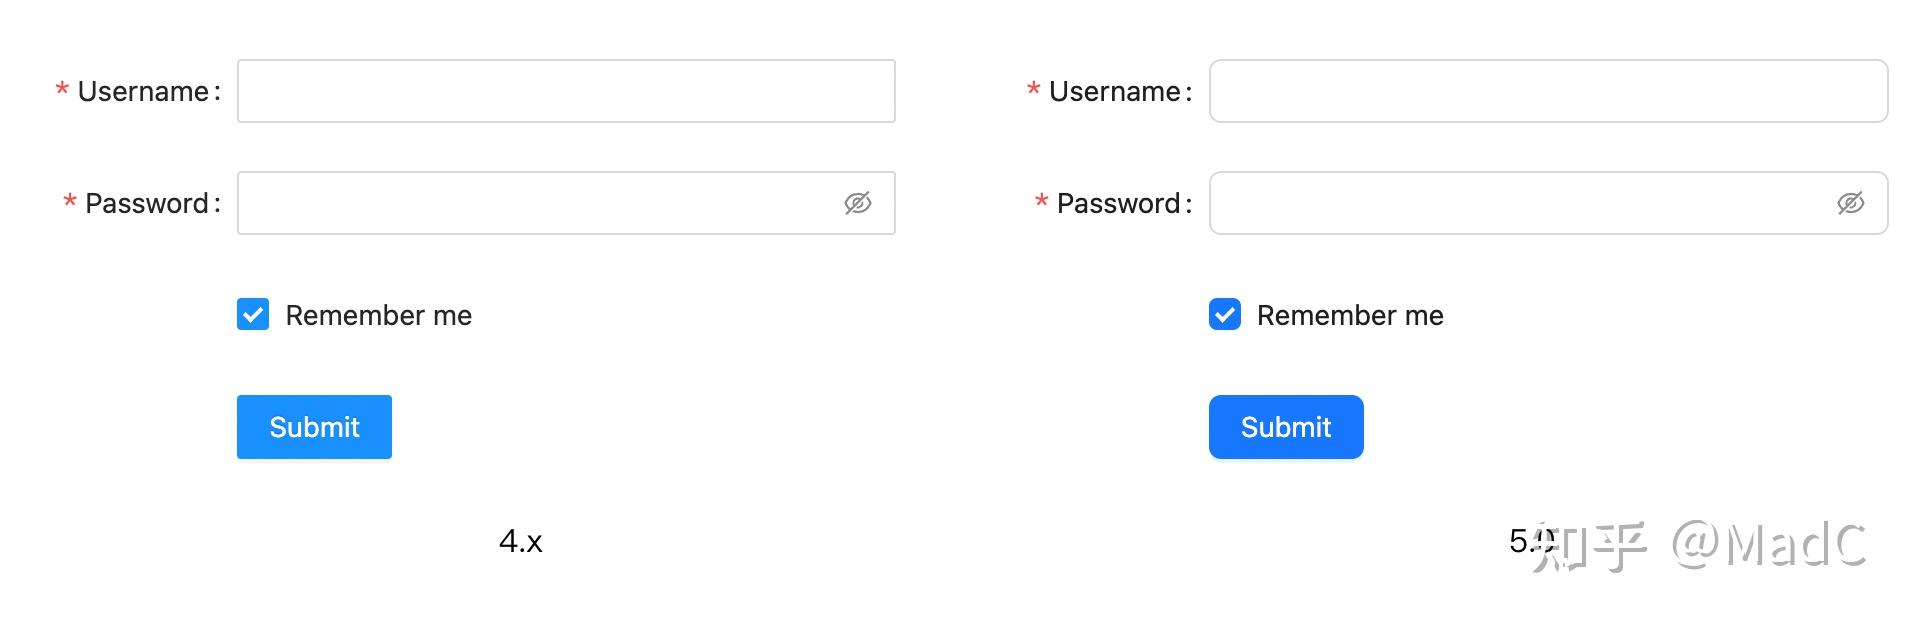Uncheck Remember me checkbox in 5.0 form

coord(1225,314)
